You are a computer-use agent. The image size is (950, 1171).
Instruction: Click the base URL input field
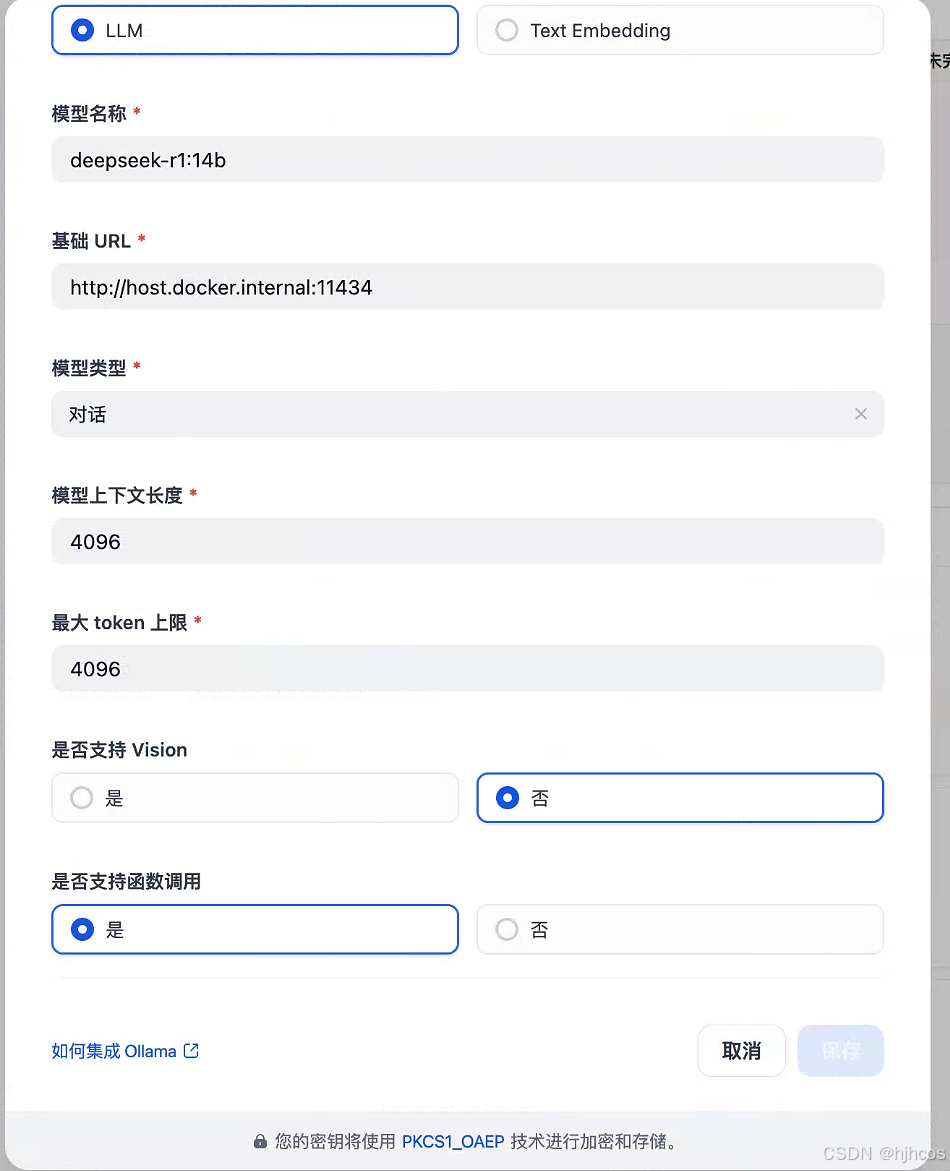(x=468, y=287)
